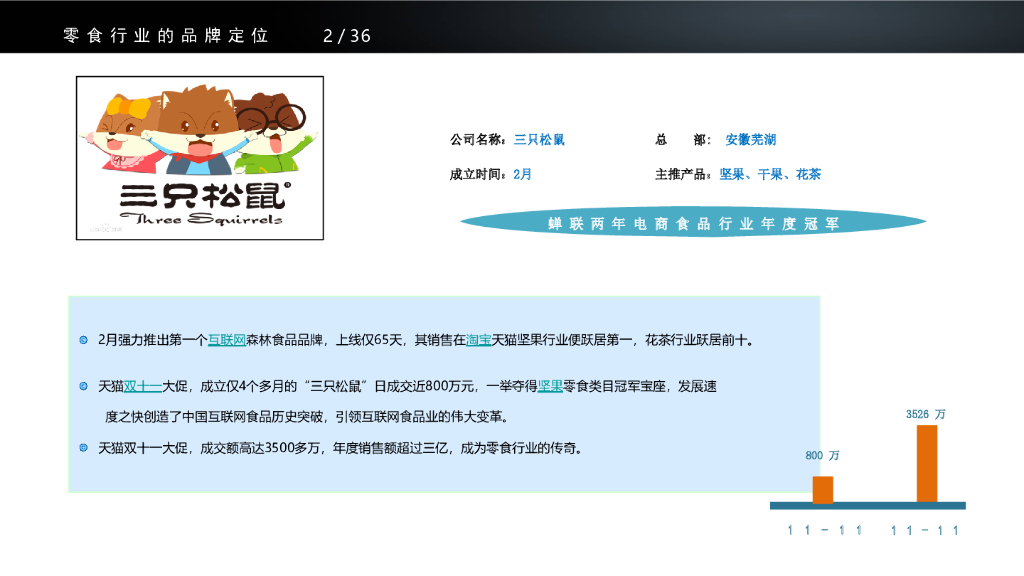Image resolution: width=1024 pixels, height=576 pixels.
Task: Click the 互联网 hyperlink in first bullet
Action: pos(227,340)
